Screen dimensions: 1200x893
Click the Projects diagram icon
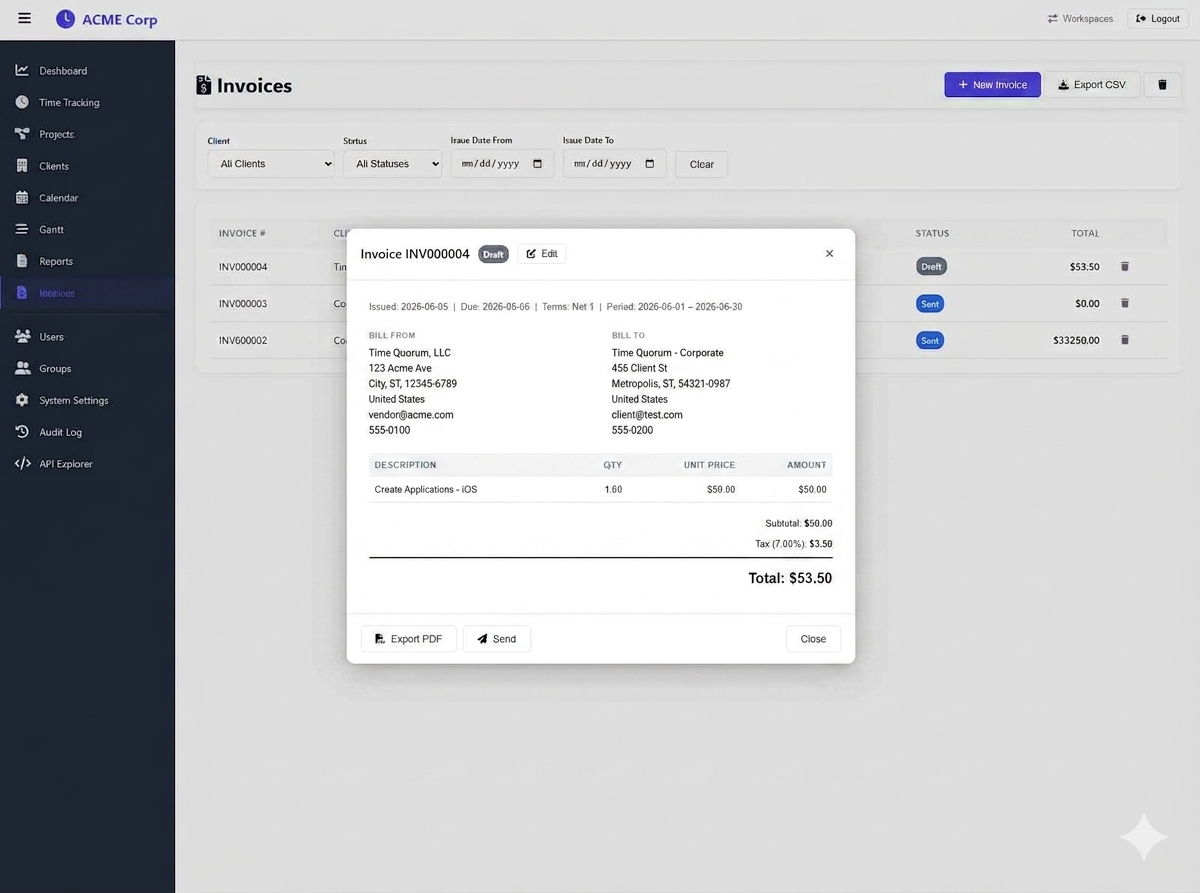coord(22,134)
